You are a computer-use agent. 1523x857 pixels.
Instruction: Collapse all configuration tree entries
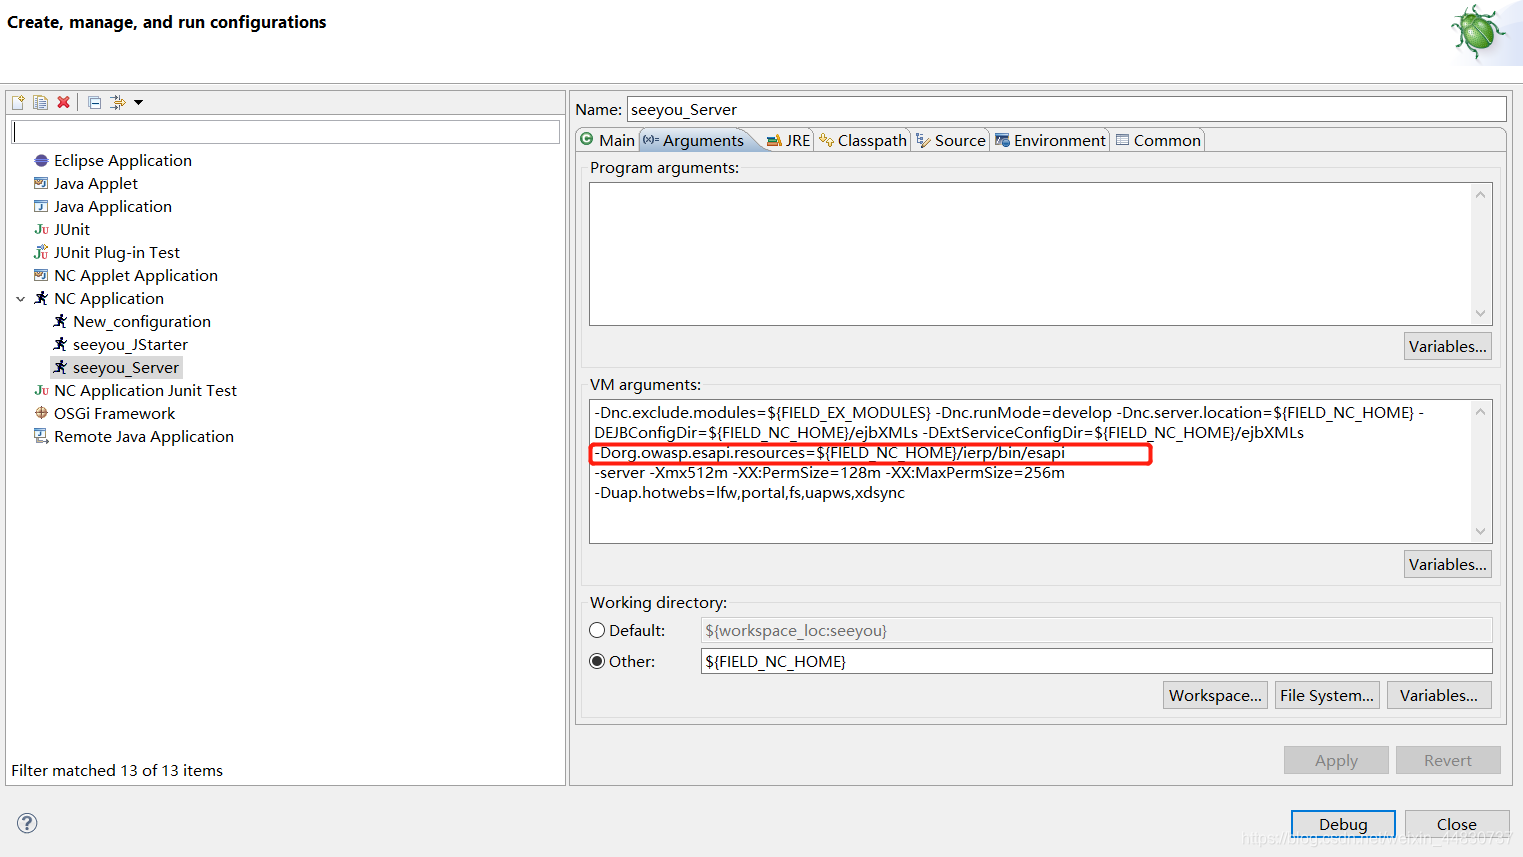(93, 101)
